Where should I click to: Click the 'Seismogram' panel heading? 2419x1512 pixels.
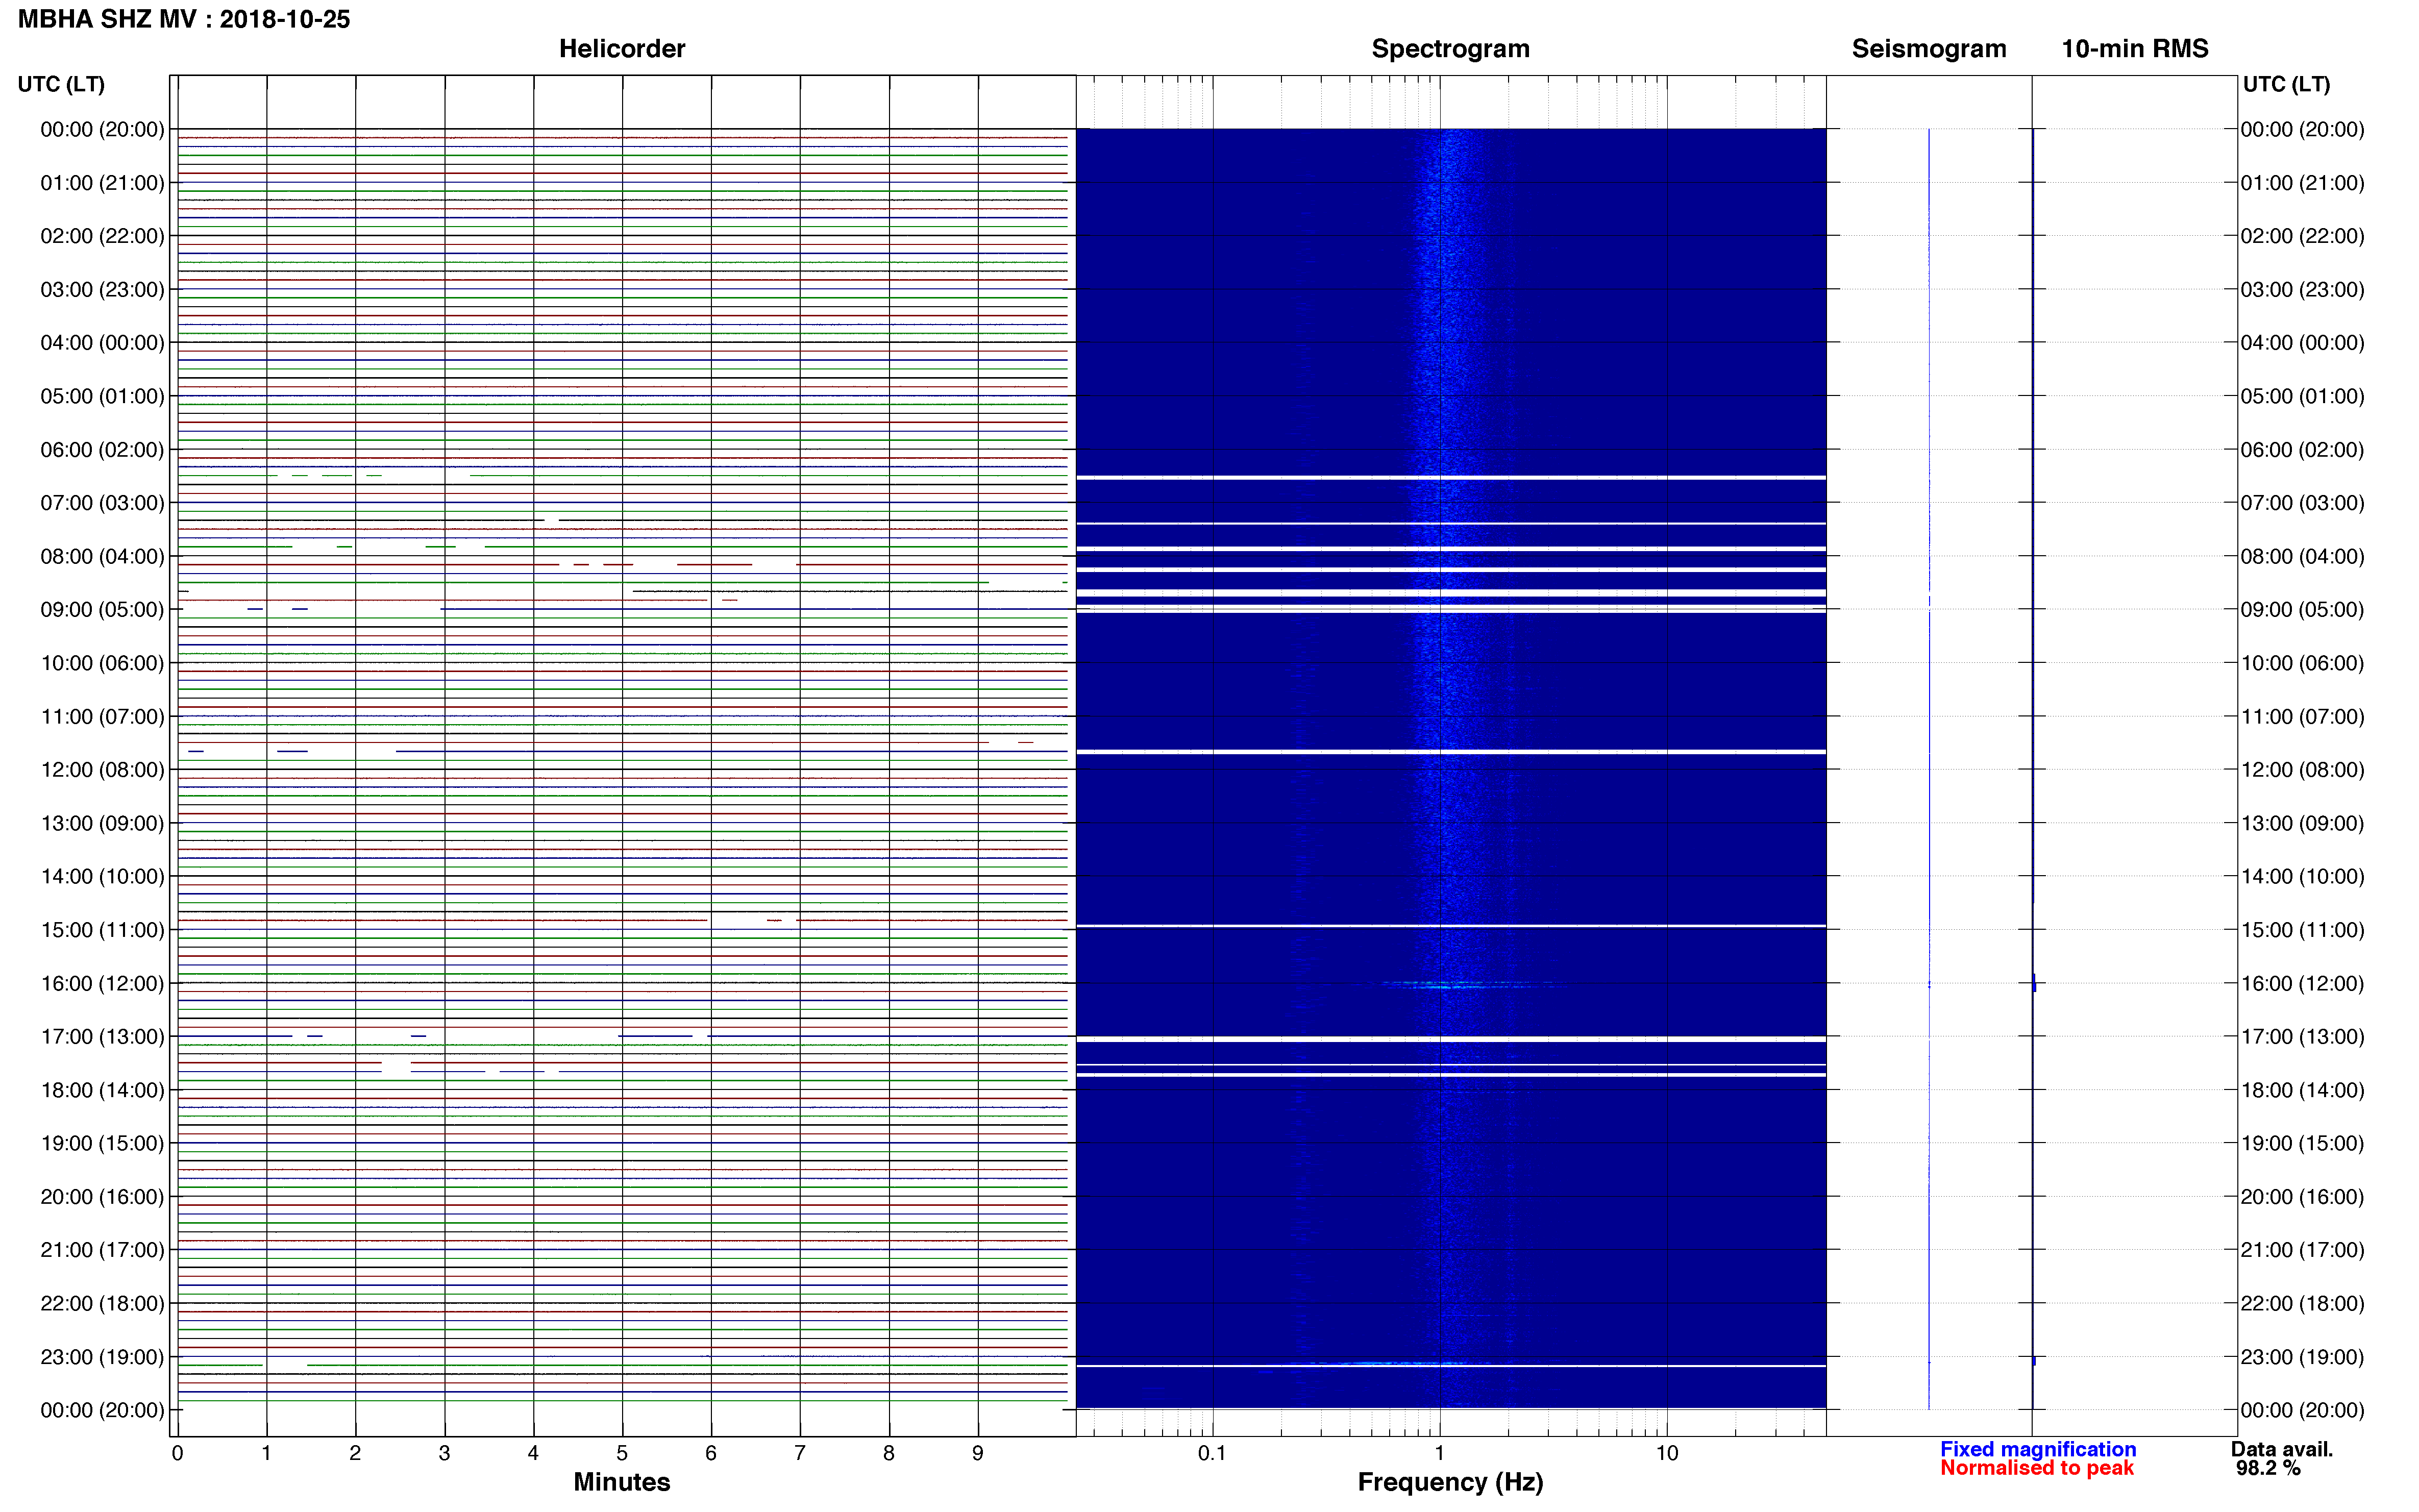(x=1928, y=49)
